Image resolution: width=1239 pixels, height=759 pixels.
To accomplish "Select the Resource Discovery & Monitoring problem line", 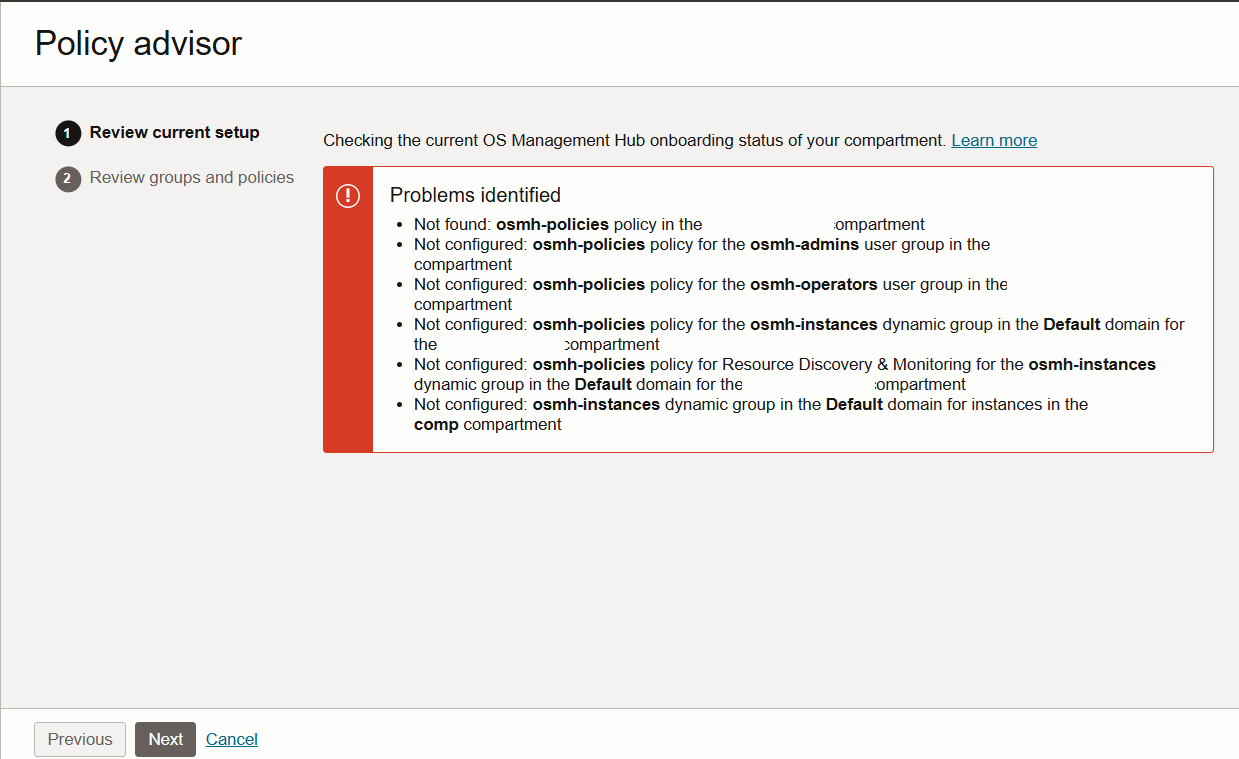I will [785, 374].
